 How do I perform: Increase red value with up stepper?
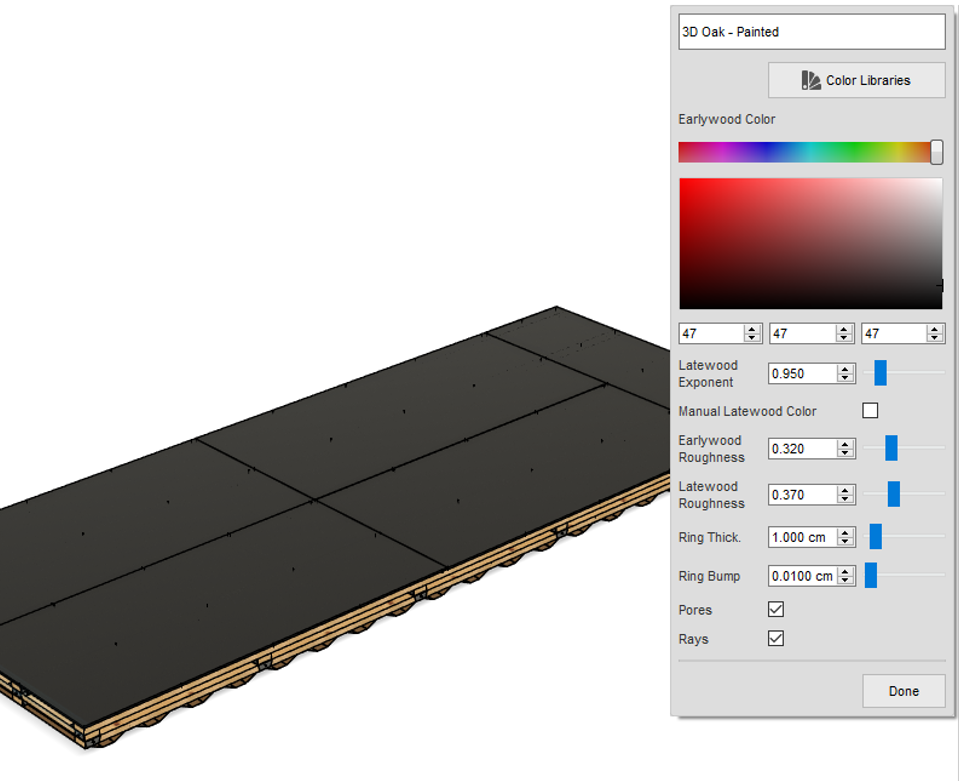tap(752, 329)
